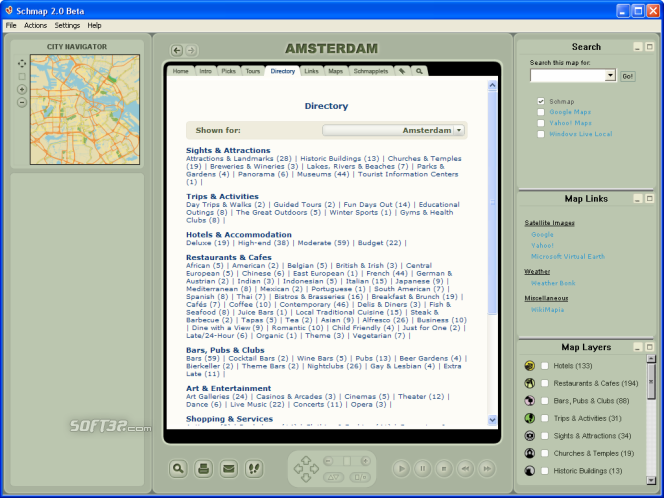This screenshot has height=498, width=664.
Task: Check the Yahoo! Maps search checkbox
Action: click(541, 123)
